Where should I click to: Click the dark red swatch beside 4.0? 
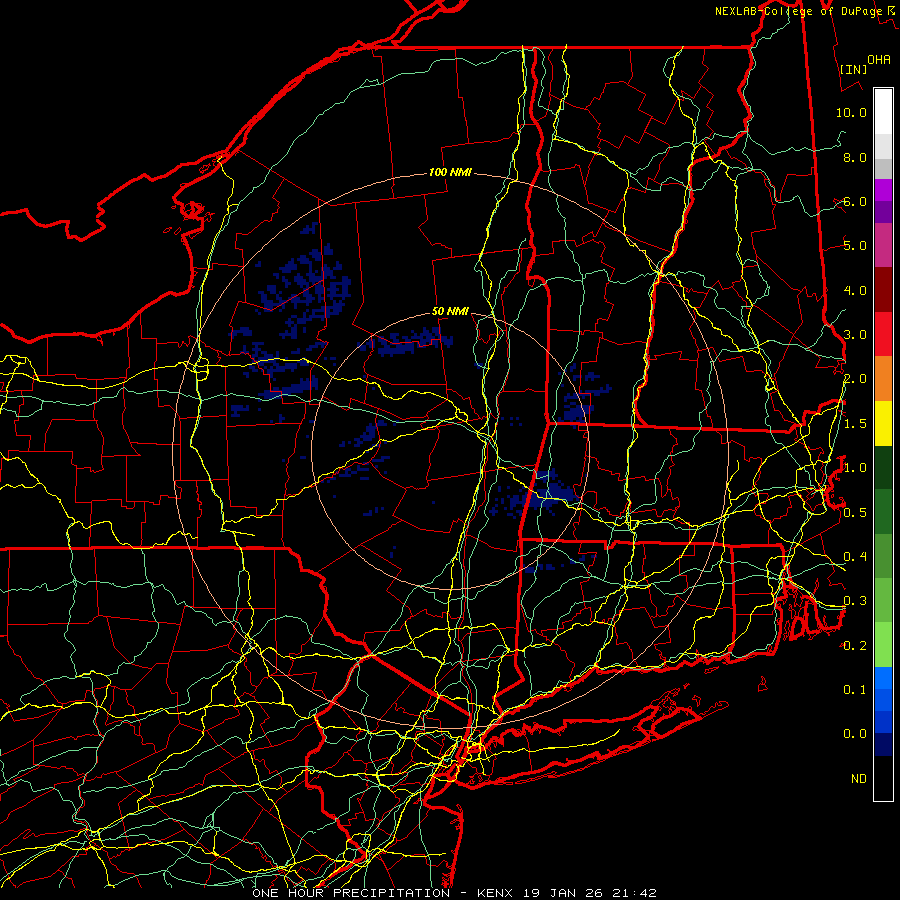click(x=883, y=290)
